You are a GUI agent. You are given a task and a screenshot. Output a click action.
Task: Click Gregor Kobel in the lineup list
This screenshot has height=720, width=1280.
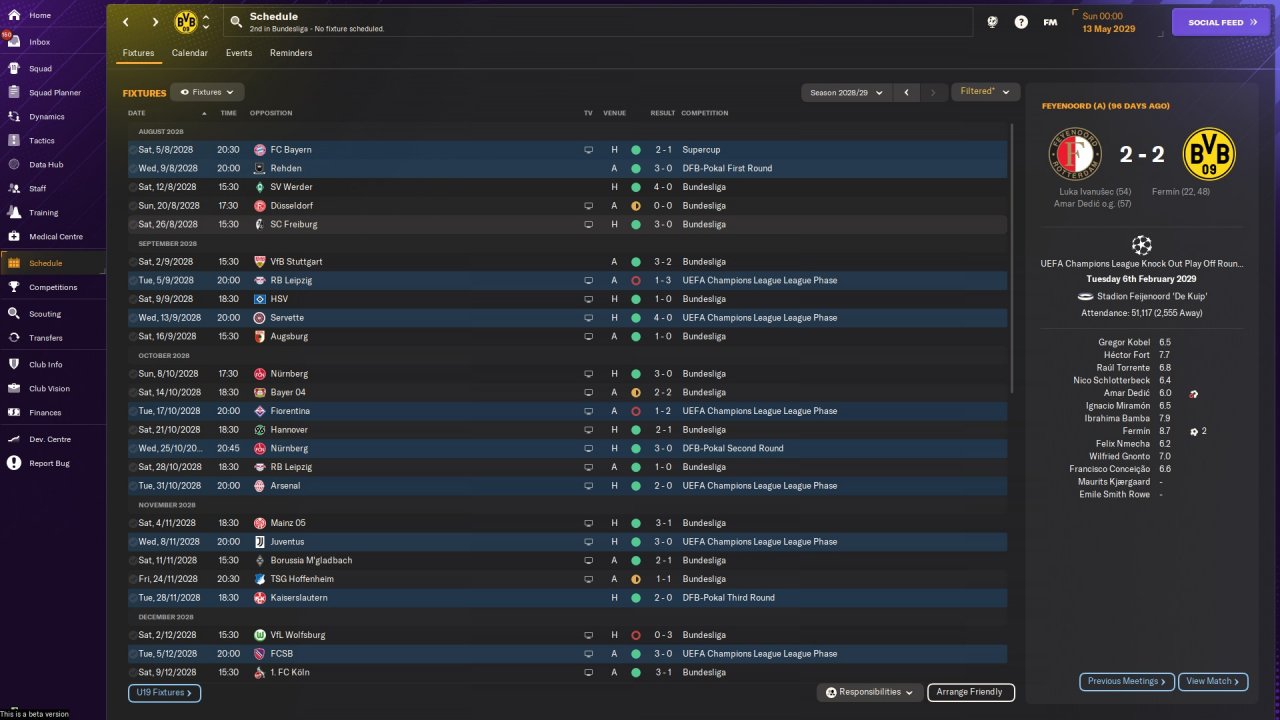tap(1124, 342)
